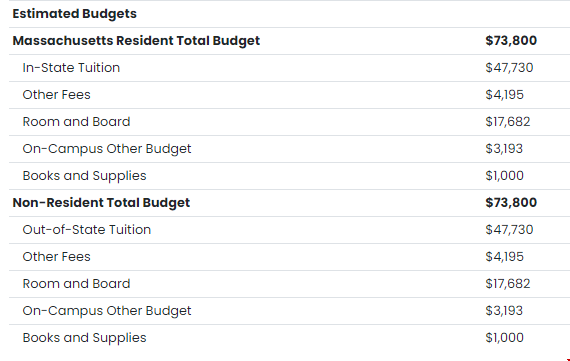Screen dimensions: 570x361
Task: Click the Non-Resident Books and Supplies label
Action: [84, 338]
